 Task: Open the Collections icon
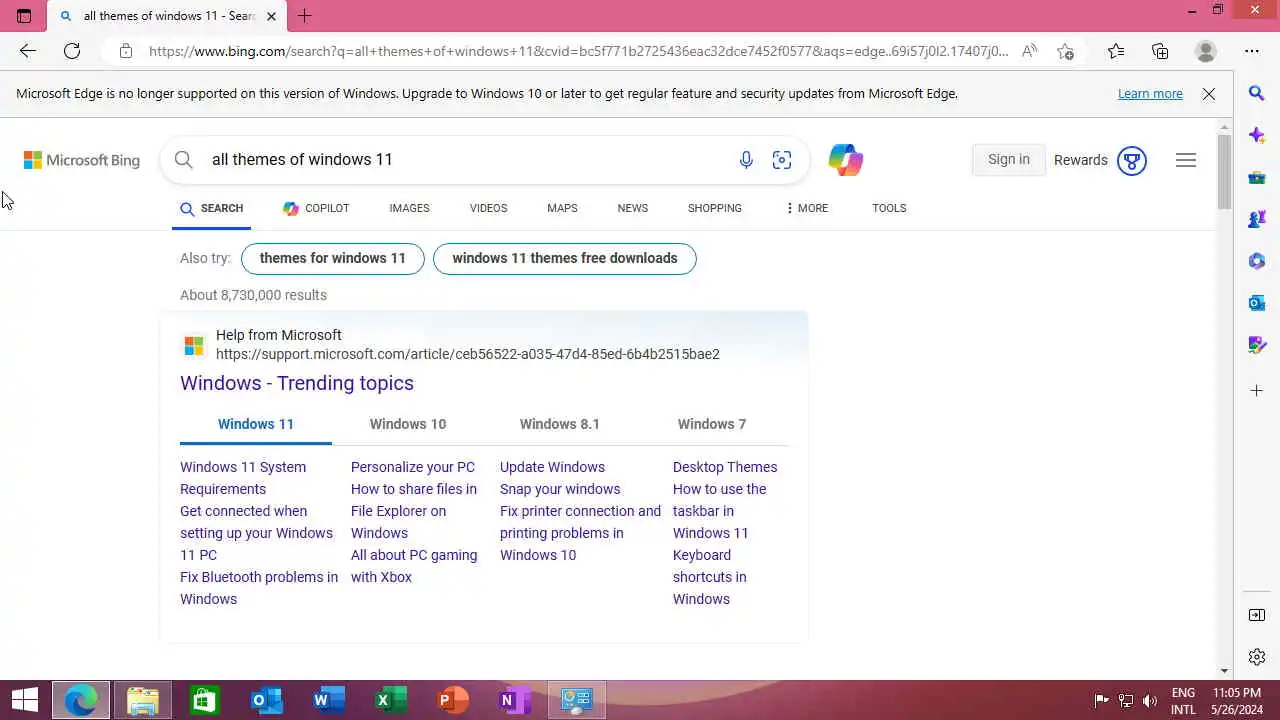click(1160, 51)
